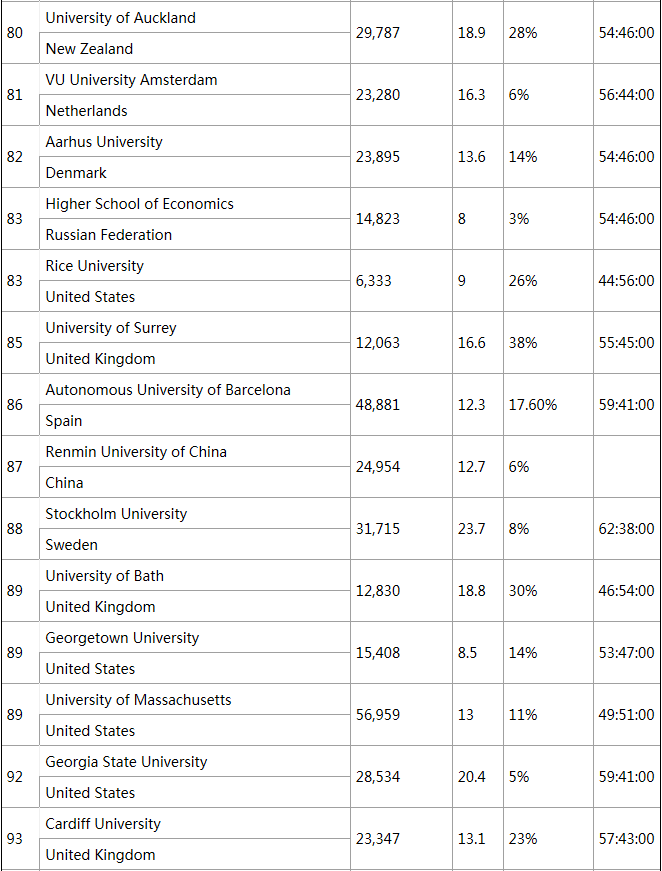Select Cardiff University entry
The width and height of the screenshot is (662, 871).
click(103, 824)
